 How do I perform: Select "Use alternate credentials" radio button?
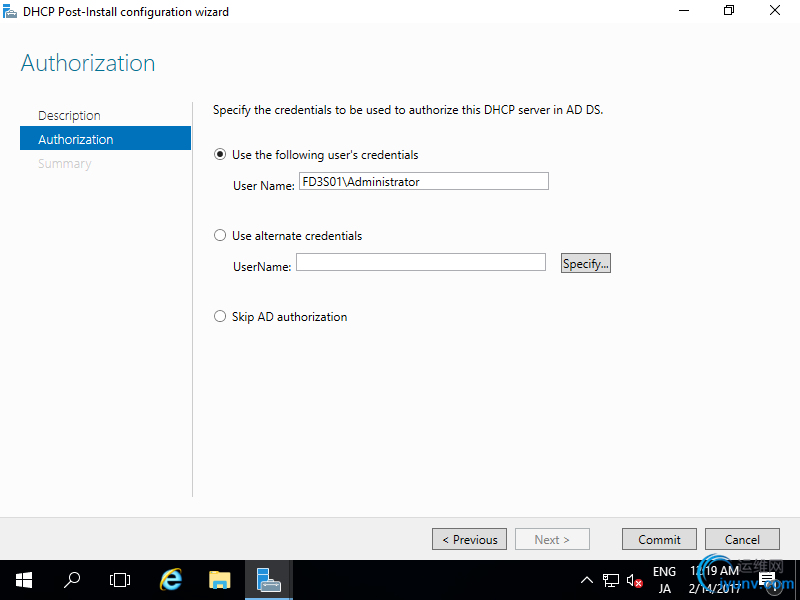coord(219,235)
